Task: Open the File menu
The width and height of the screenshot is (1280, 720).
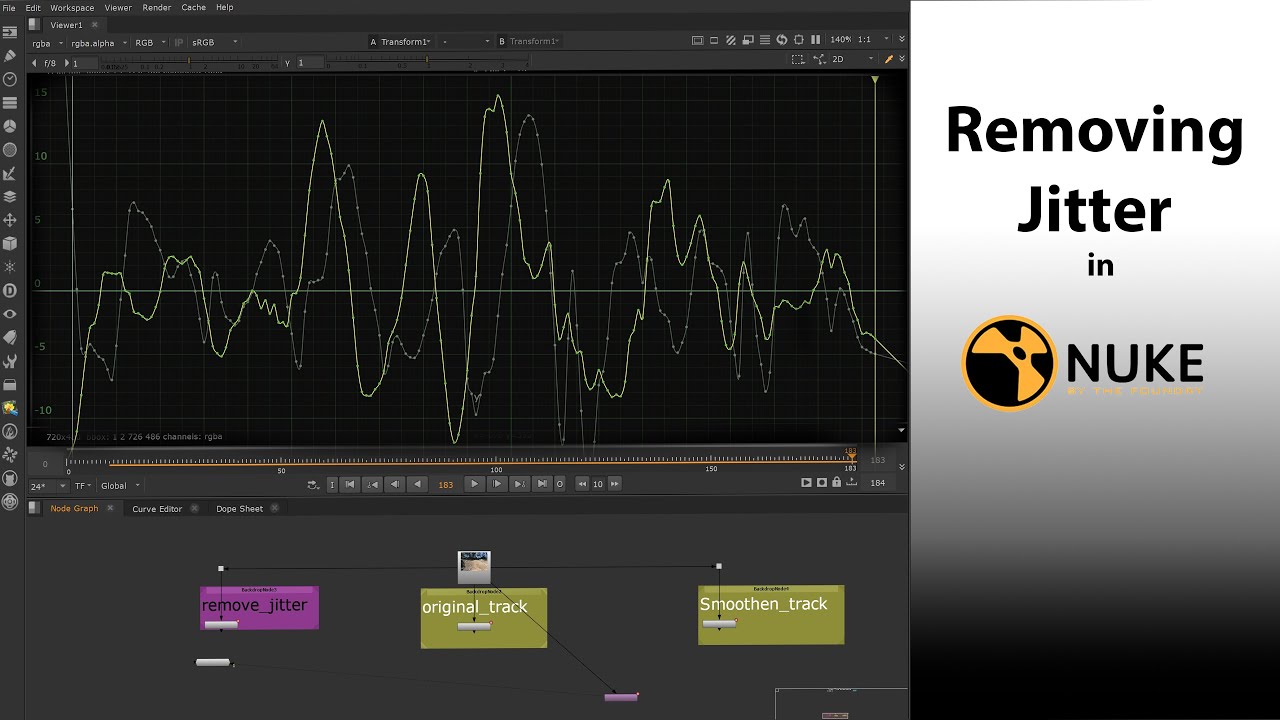Action: [x=10, y=7]
